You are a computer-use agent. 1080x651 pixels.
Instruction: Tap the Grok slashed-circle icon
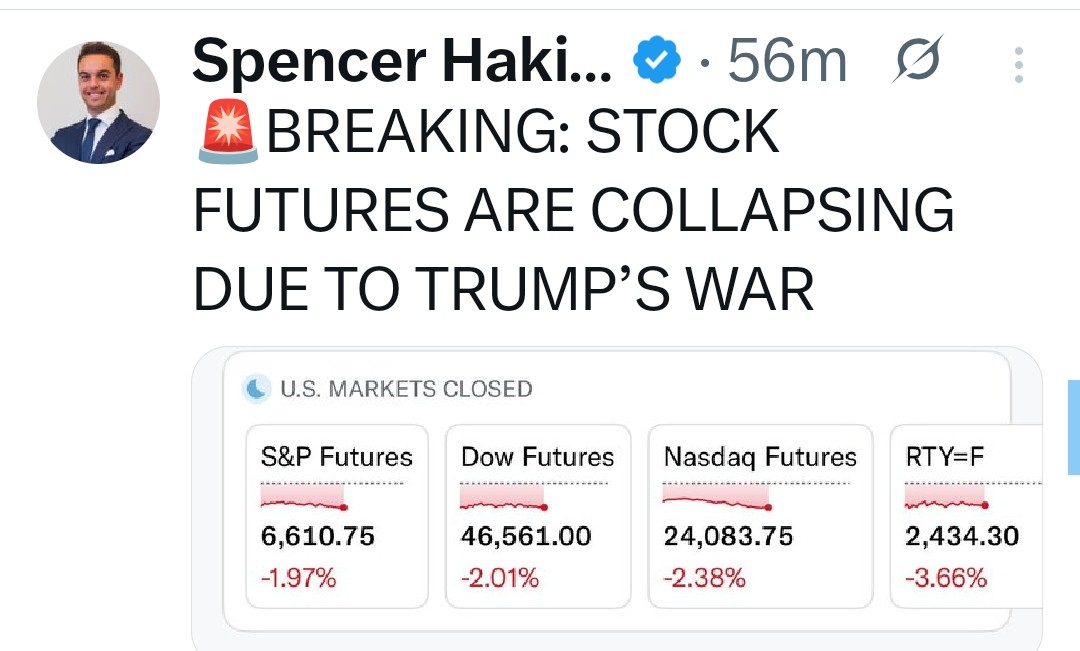pos(916,63)
